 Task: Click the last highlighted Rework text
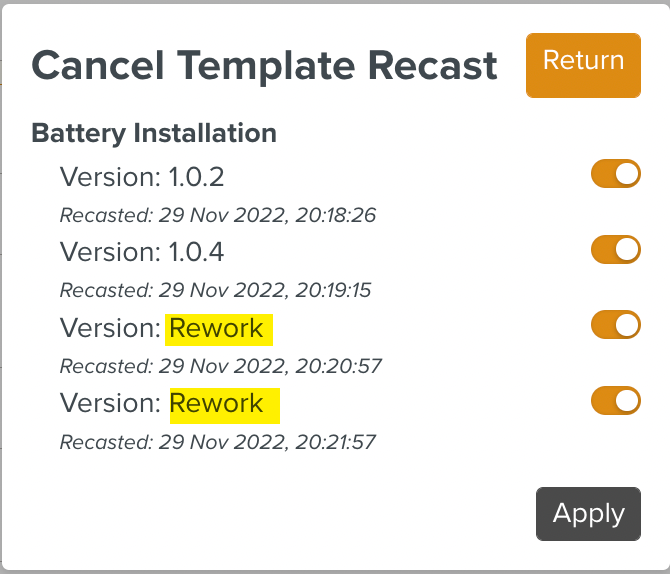(x=217, y=403)
